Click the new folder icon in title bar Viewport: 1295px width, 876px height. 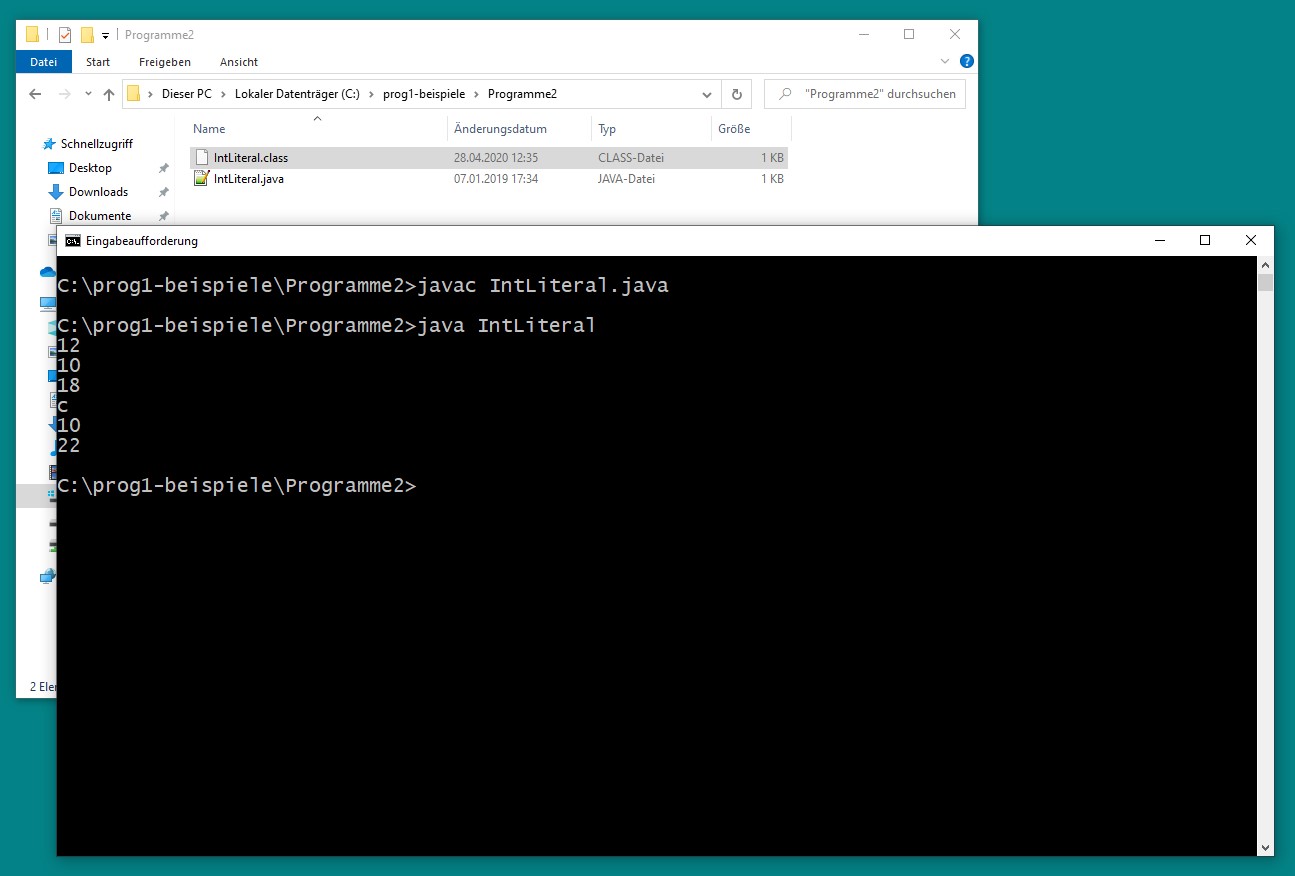pyautogui.click(x=87, y=35)
